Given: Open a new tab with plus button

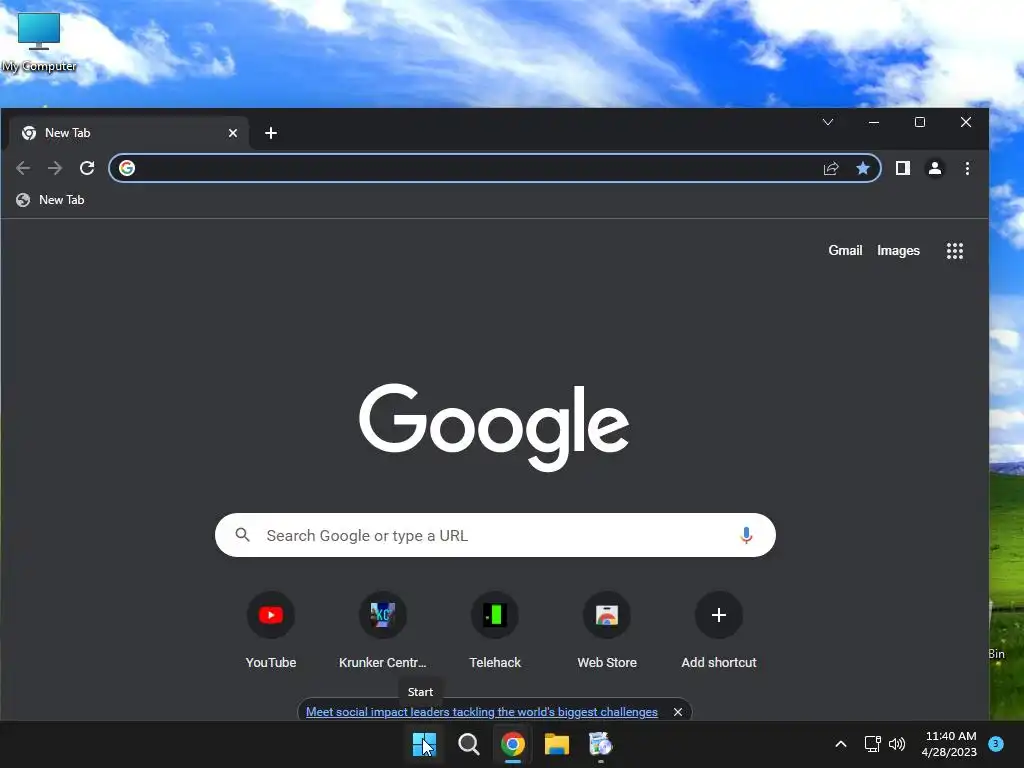Looking at the screenshot, I should pyautogui.click(x=271, y=133).
